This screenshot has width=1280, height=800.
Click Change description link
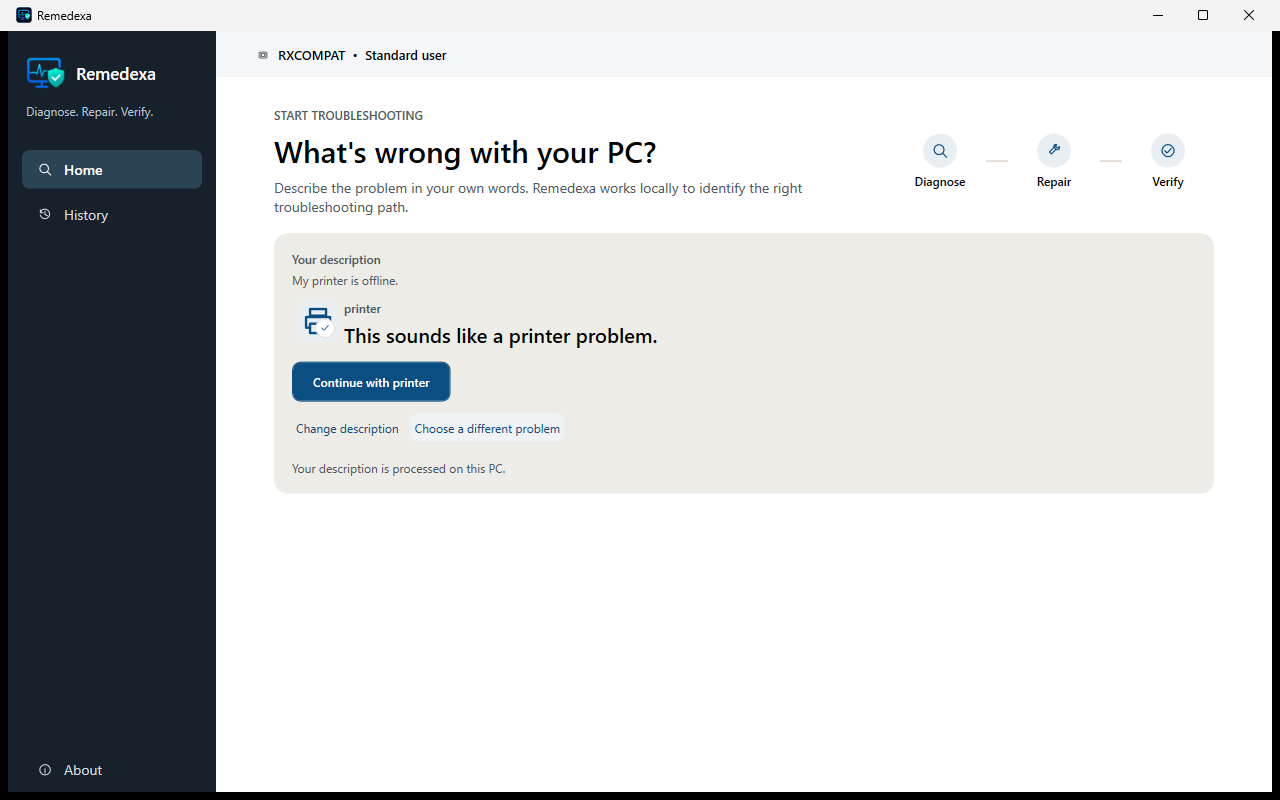(x=347, y=428)
